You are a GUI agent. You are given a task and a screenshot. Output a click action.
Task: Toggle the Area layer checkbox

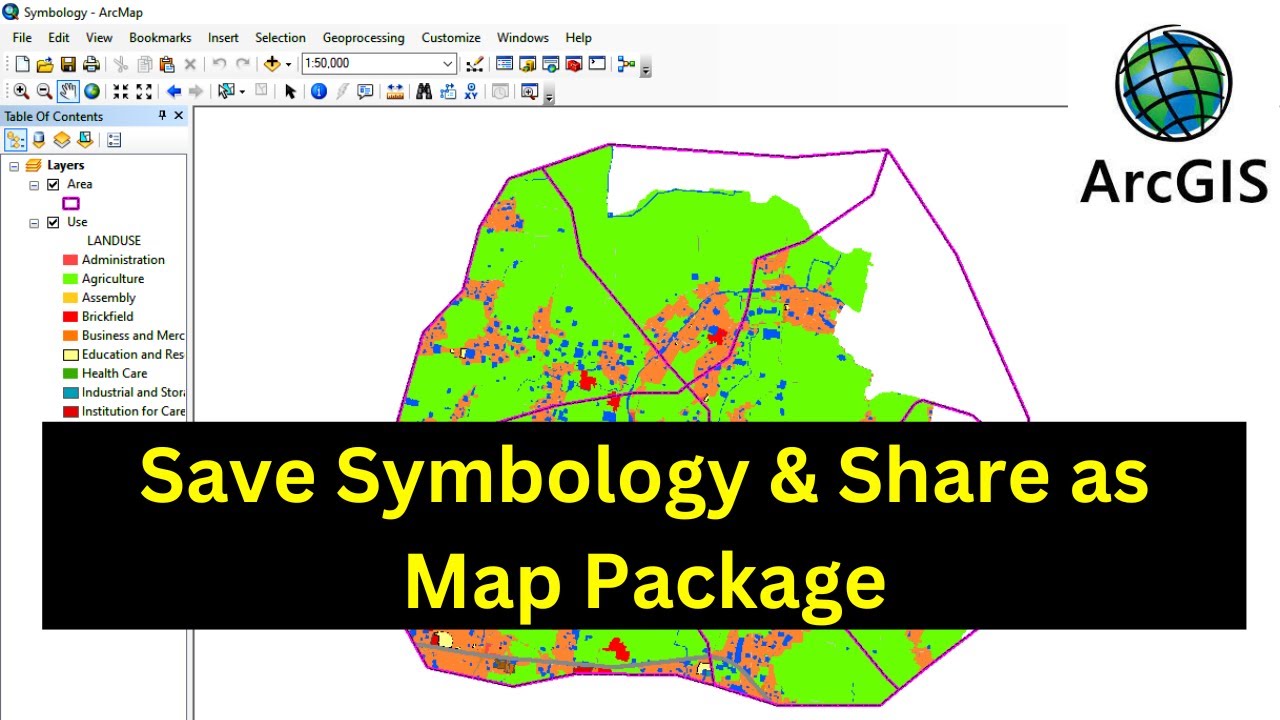(x=53, y=184)
